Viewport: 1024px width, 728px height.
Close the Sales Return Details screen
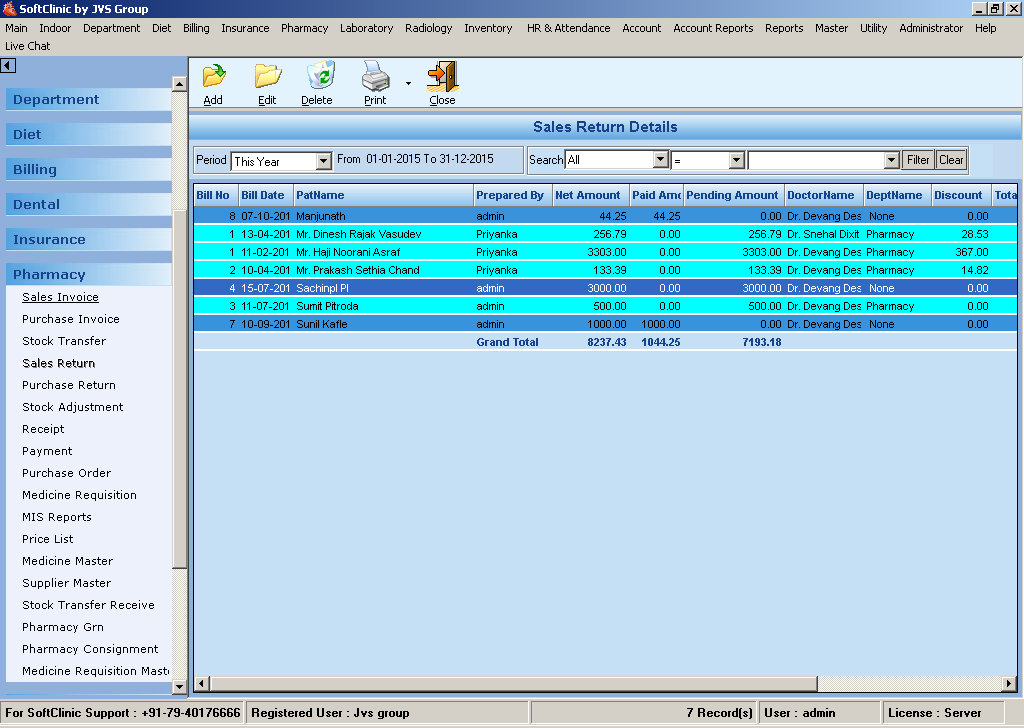pyautogui.click(x=441, y=82)
